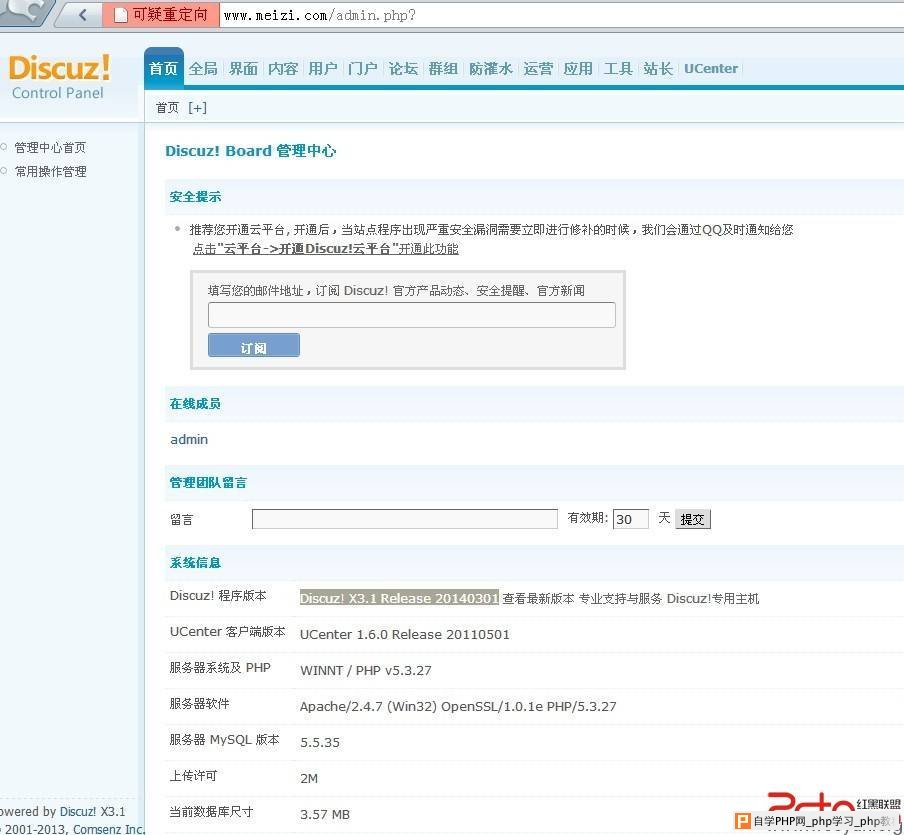The width and height of the screenshot is (904, 835).
Task: Focus the address bar showing www.meizi.com/admin.php
Action: click(x=559, y=15)
